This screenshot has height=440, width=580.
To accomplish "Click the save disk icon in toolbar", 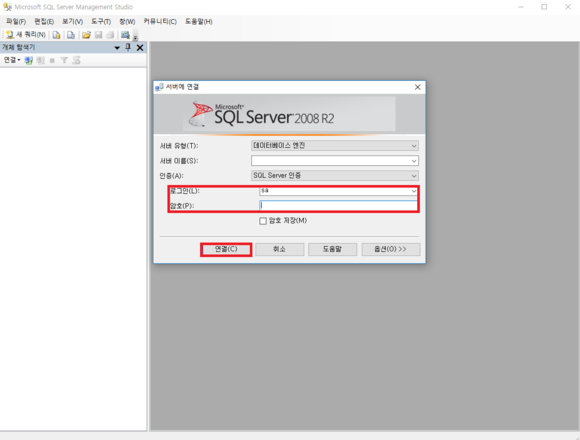I will pos(98,35).
